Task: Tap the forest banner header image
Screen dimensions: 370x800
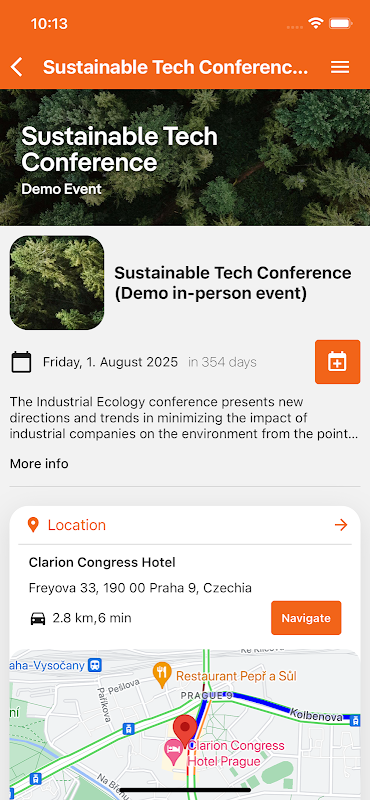Action: click(185, 158)
